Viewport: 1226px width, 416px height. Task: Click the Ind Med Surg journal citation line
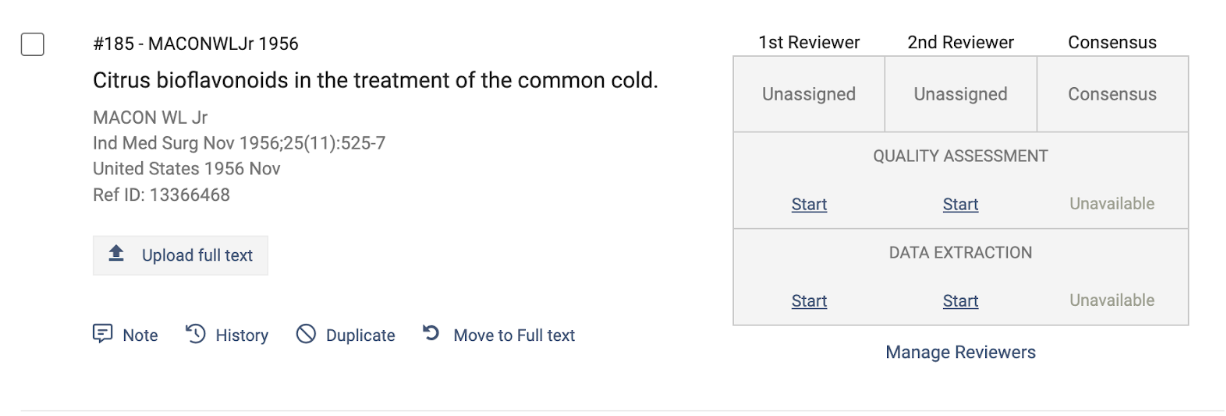click(239, 143)
